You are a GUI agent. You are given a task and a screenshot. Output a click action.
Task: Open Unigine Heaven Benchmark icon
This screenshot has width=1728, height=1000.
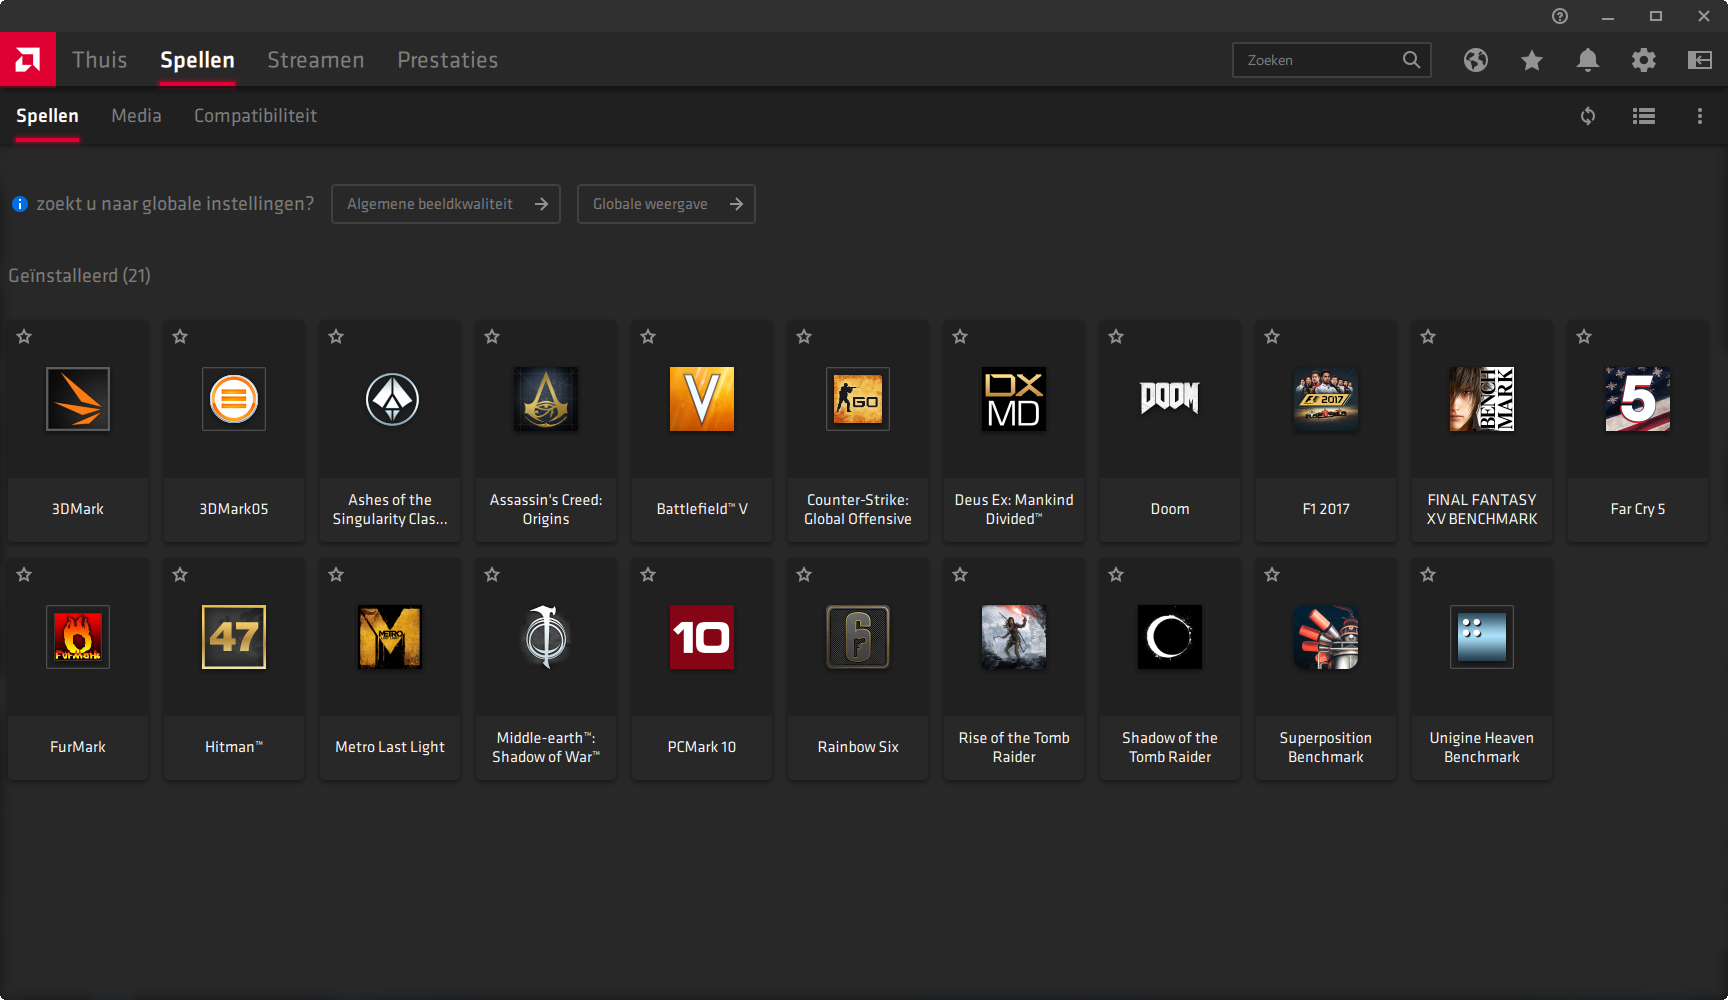pos(1482,637)
